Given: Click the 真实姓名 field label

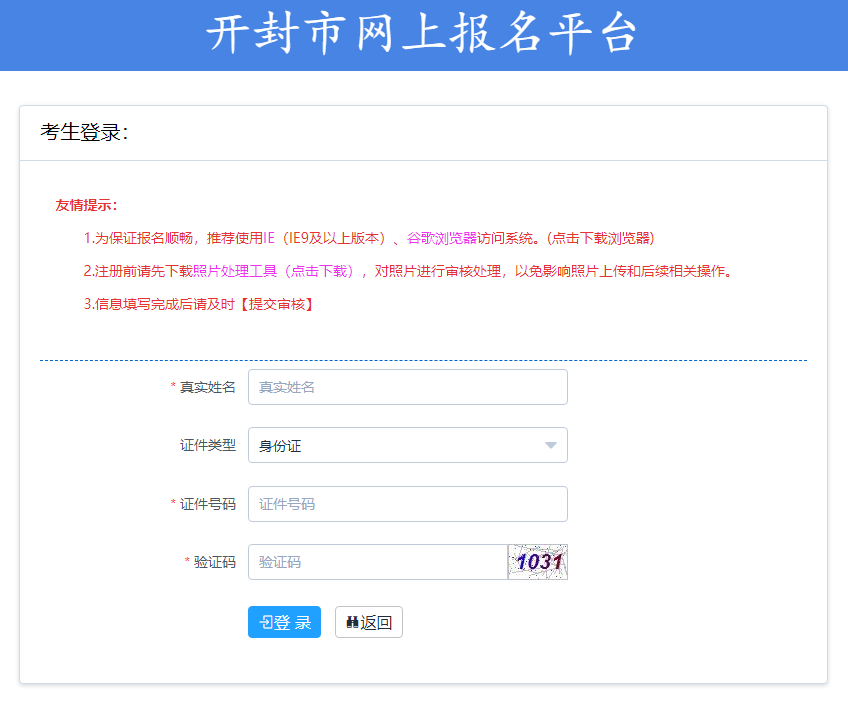Looking at the screenshot, I should [x=207, y=387].
